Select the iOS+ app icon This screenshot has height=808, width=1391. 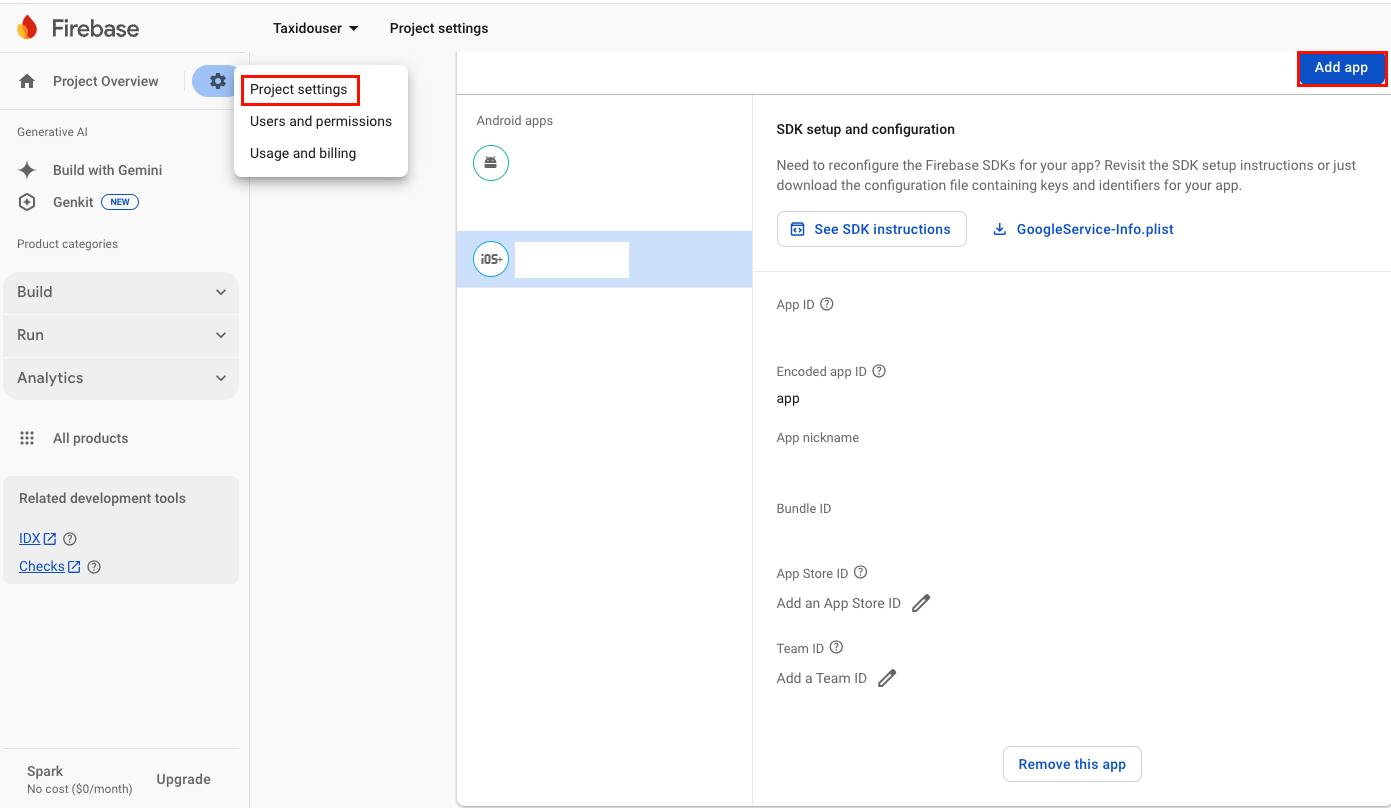tap(491, 260)
